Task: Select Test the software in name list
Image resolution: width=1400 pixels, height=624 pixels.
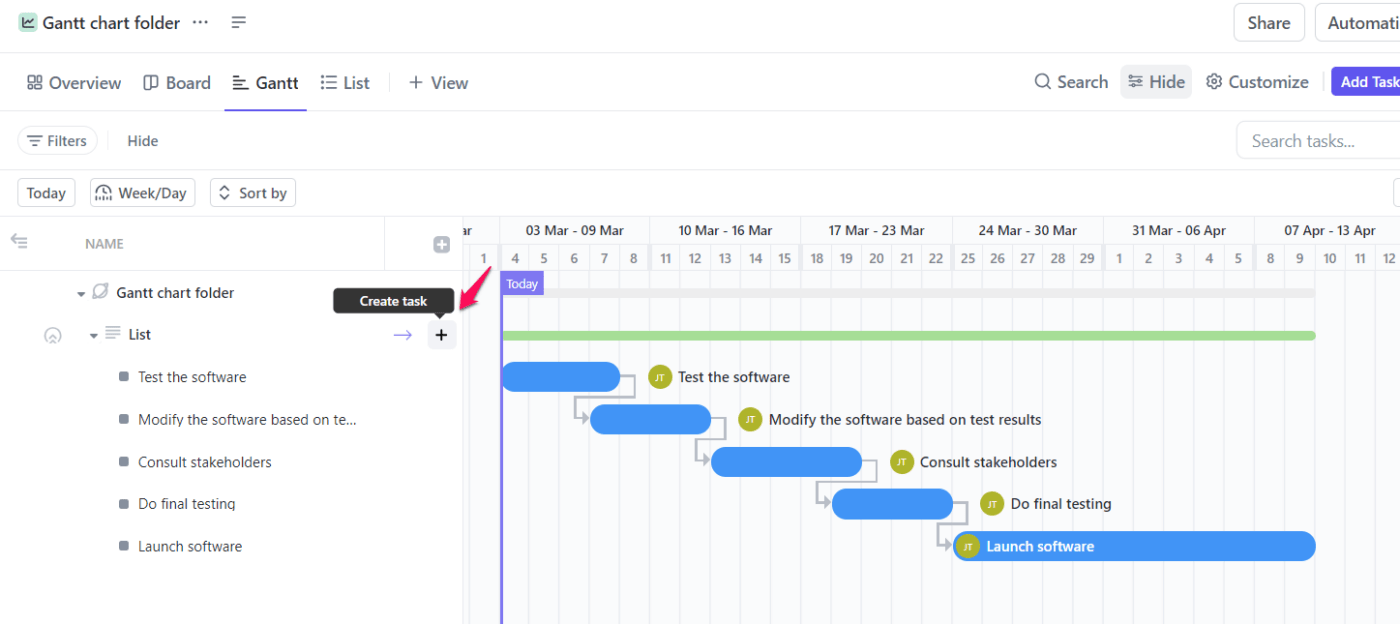Action: (x=192, y=377)
